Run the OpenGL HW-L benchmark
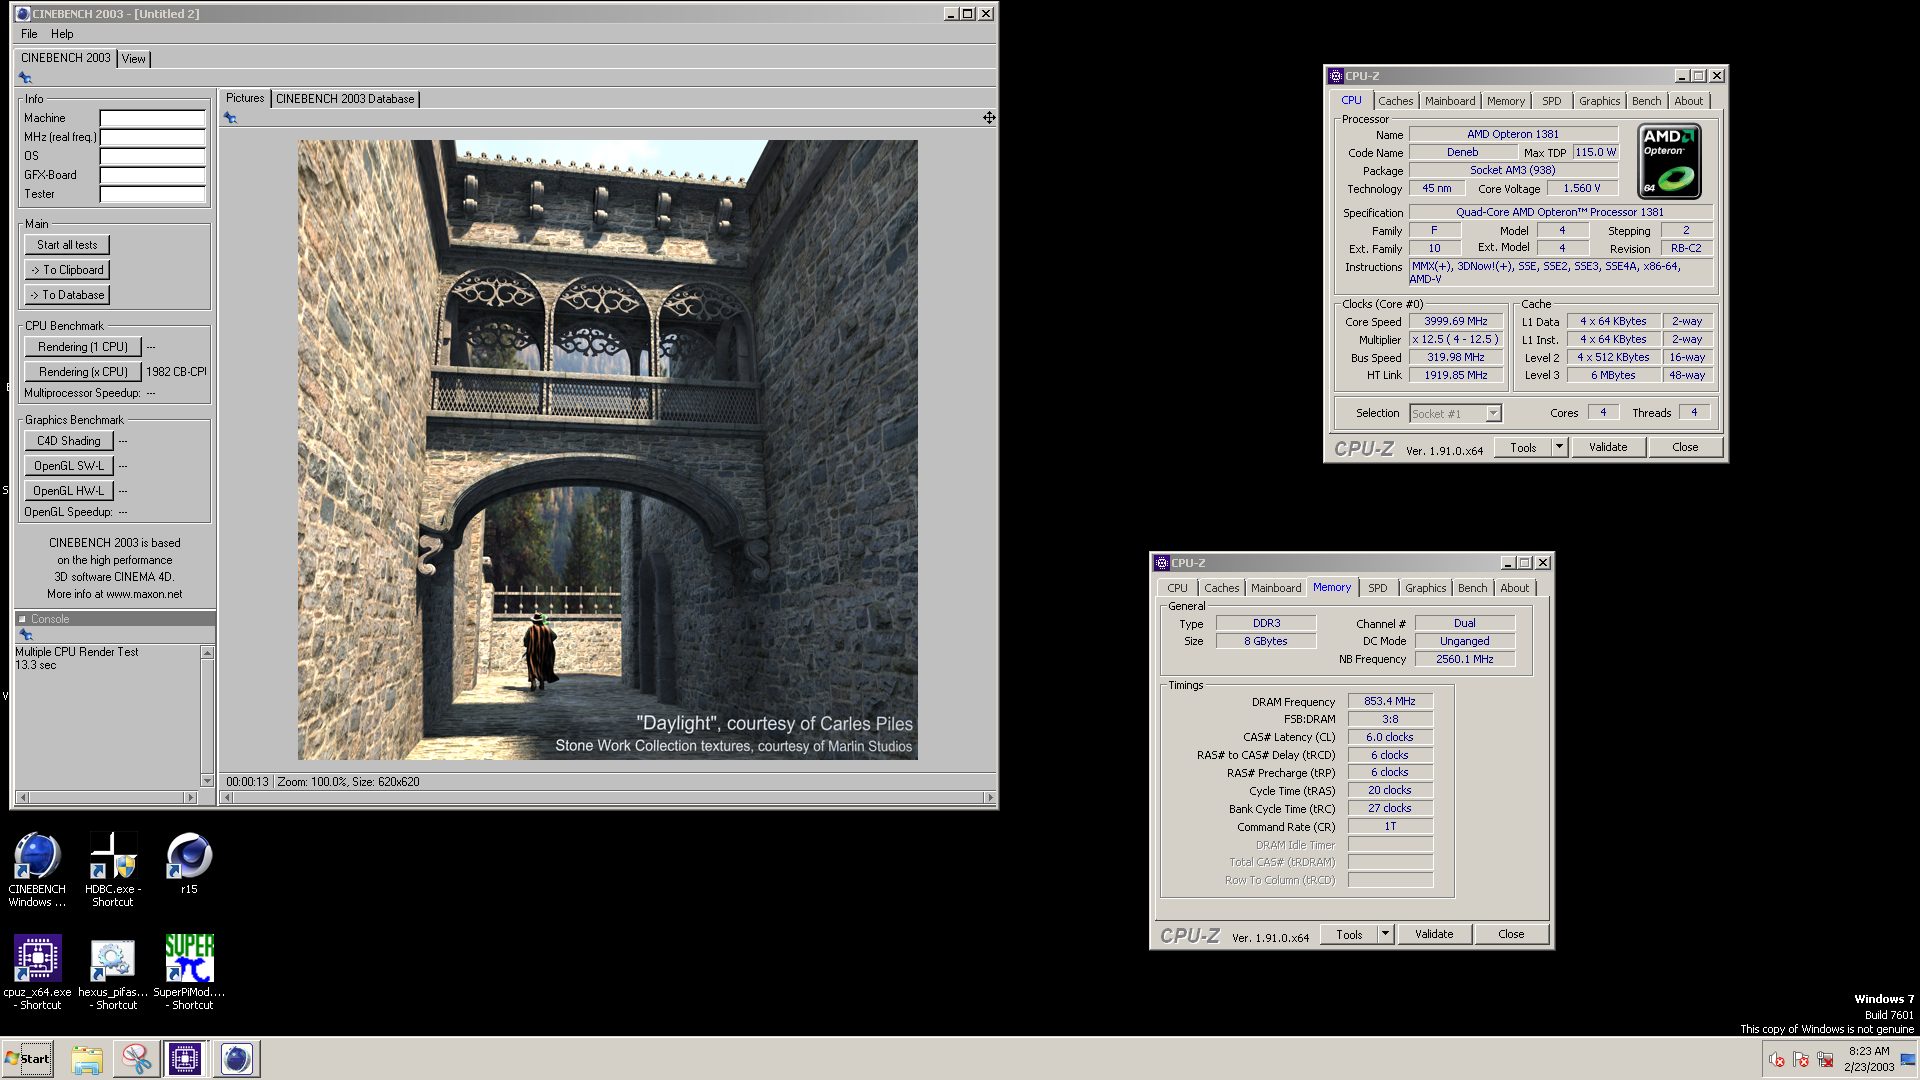1920x1080 pixels. pos(69,491)
